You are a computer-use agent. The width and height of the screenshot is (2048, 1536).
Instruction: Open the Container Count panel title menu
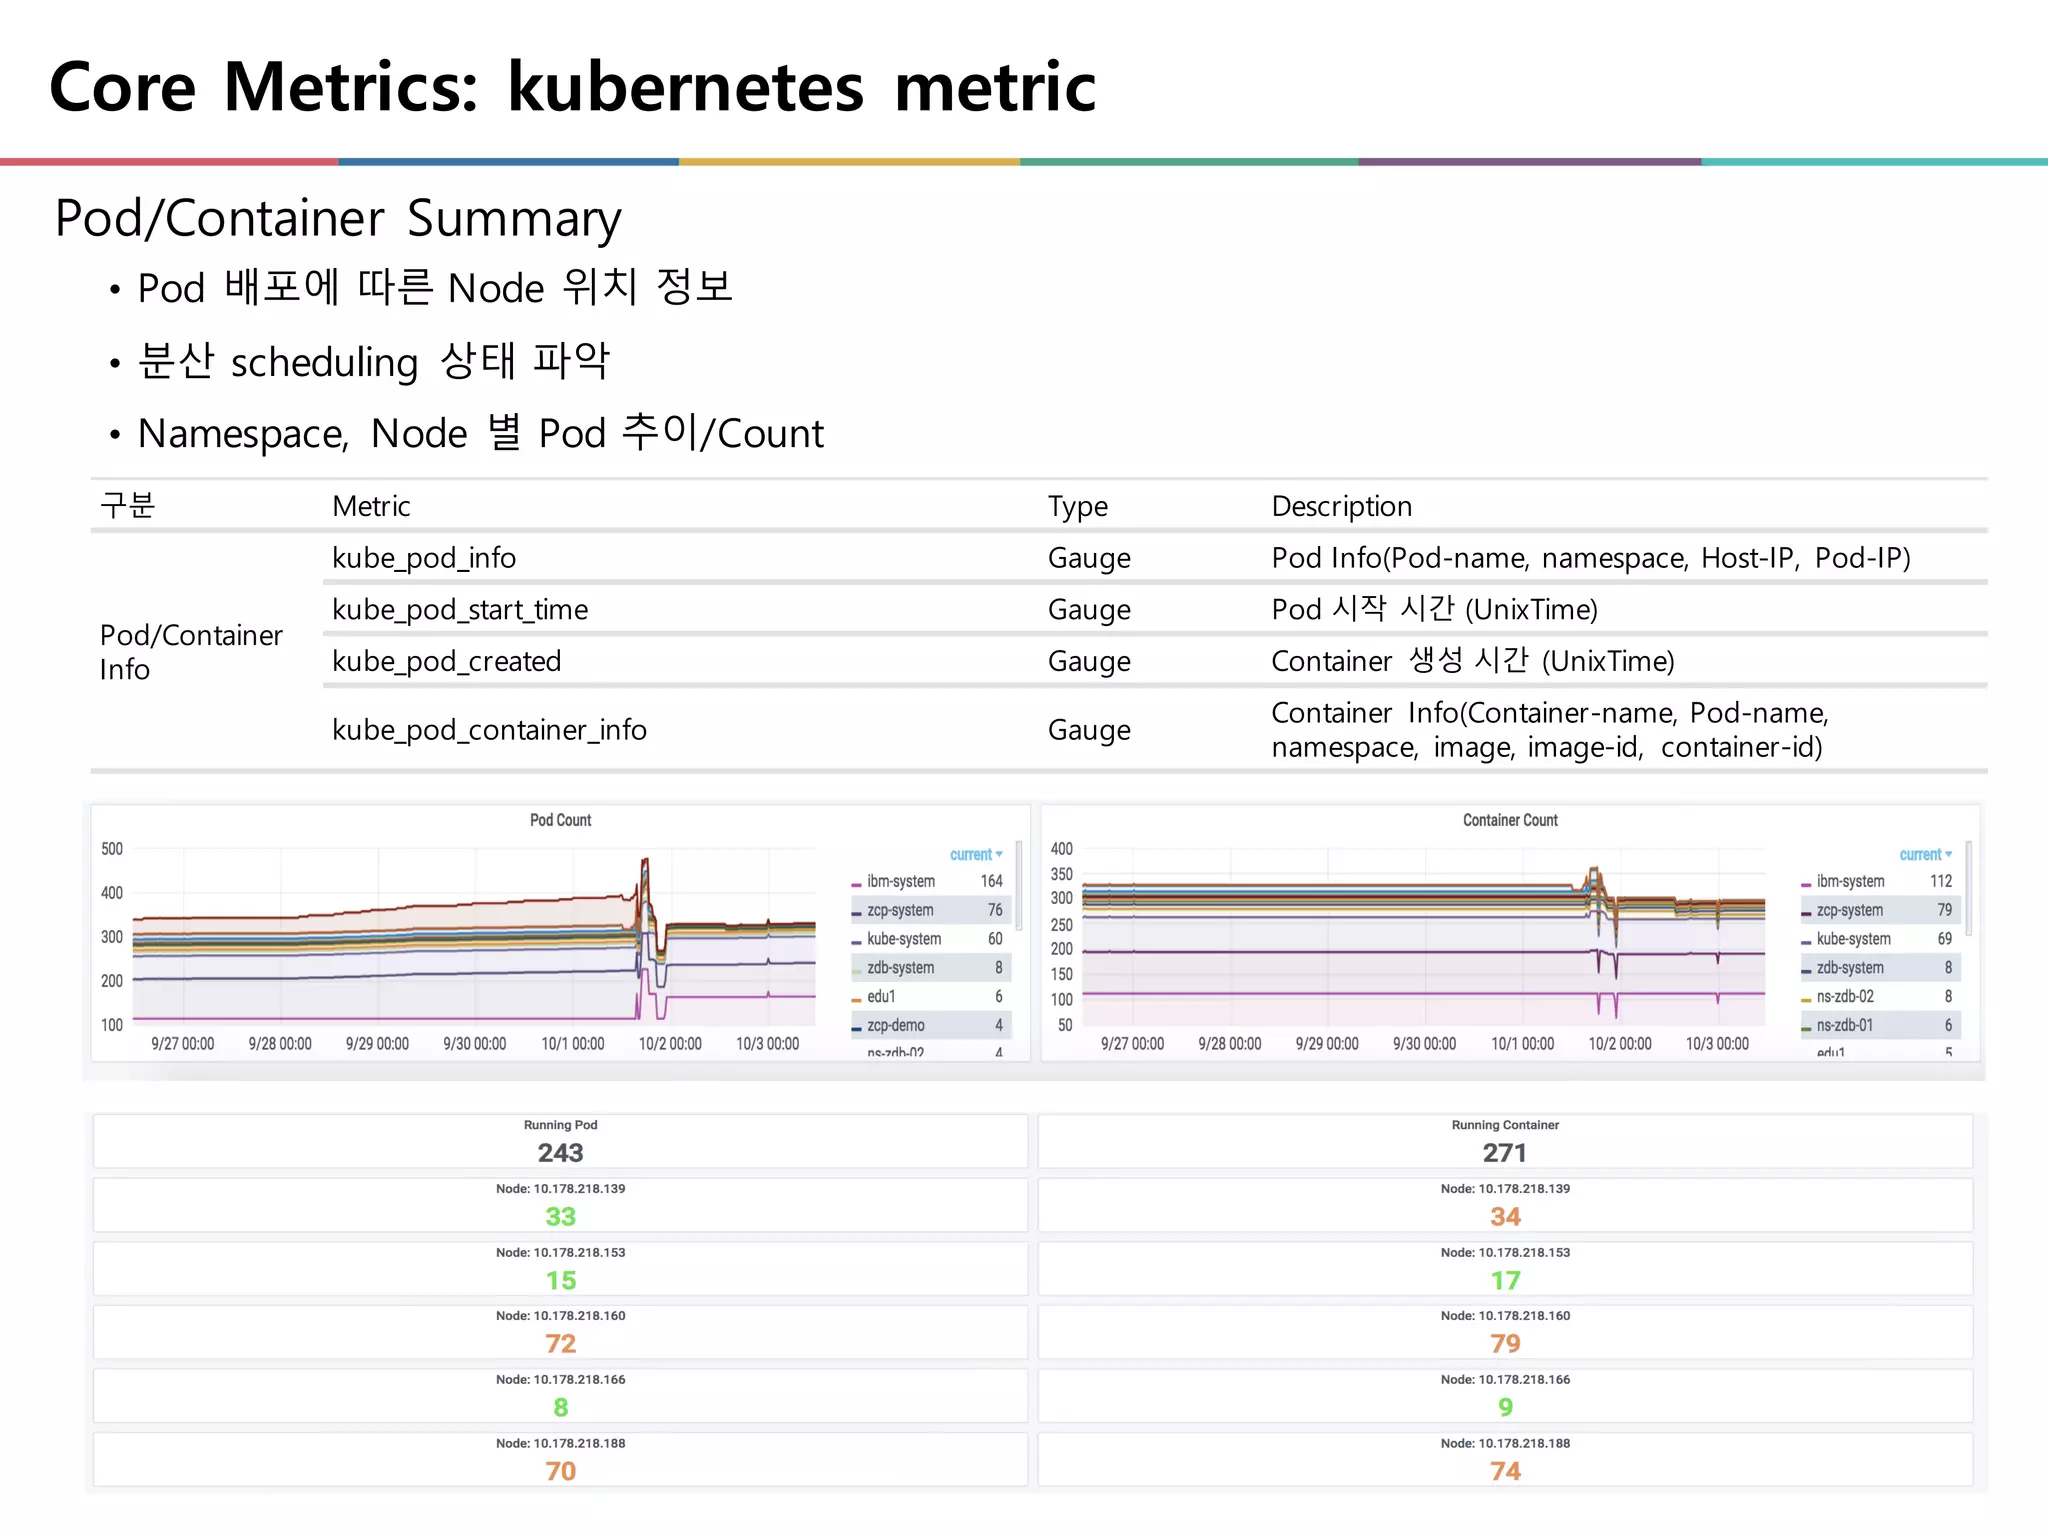pyautogui.click(x=1509, y=820)
